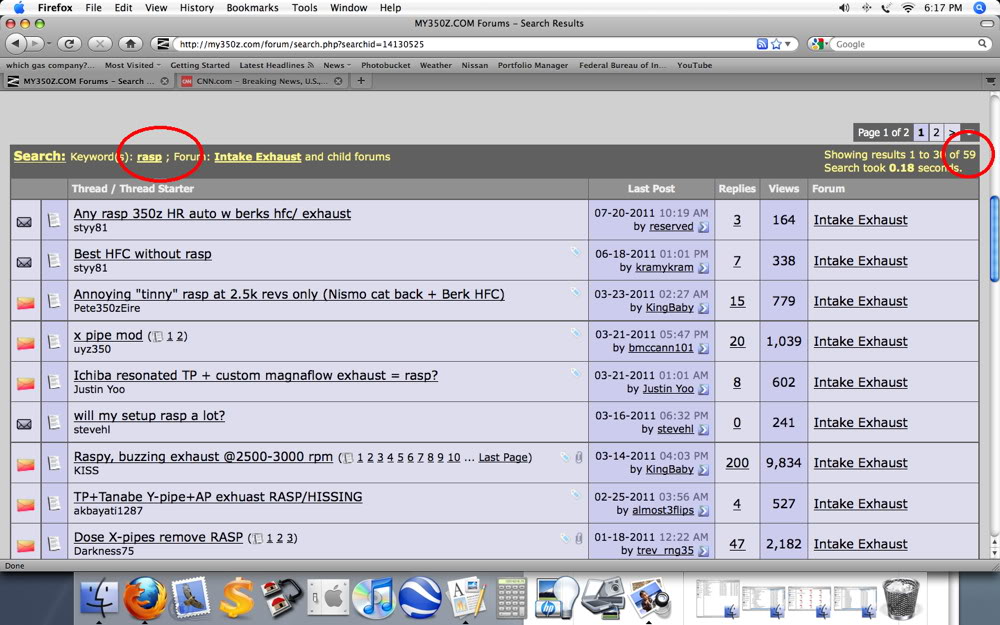Screen dimensions: 1000x625
Task: Click the 'rasp' keyword link
Action: [149, 156]
